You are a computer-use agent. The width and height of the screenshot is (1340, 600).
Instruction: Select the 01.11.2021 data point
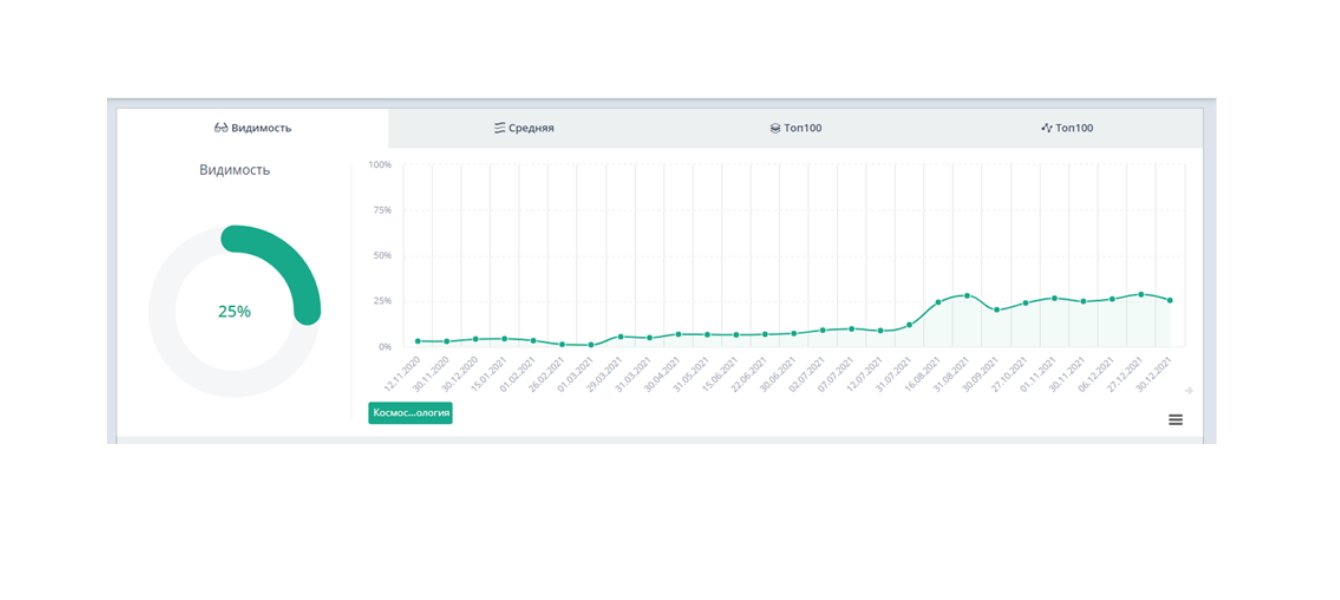[1054, 298]
